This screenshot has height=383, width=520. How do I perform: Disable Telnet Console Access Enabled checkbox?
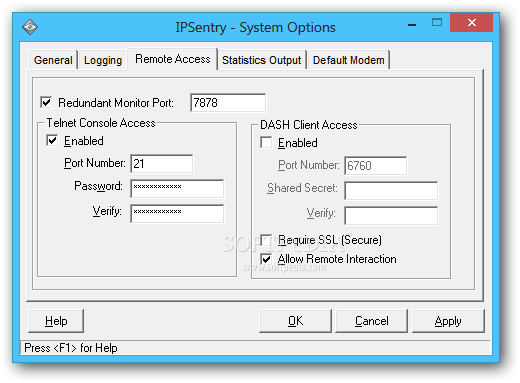(x=52, y=140)
